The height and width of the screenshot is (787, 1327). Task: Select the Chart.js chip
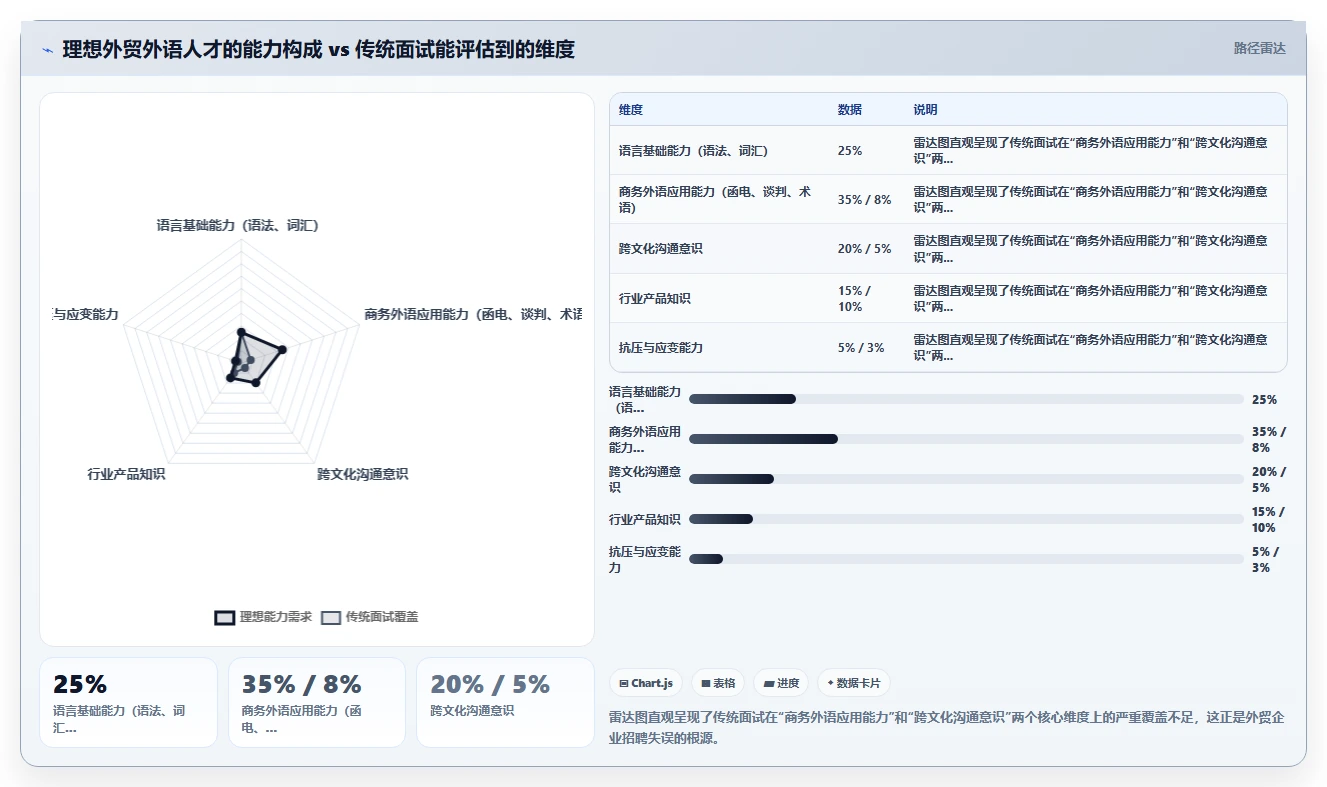click(646, 683)
